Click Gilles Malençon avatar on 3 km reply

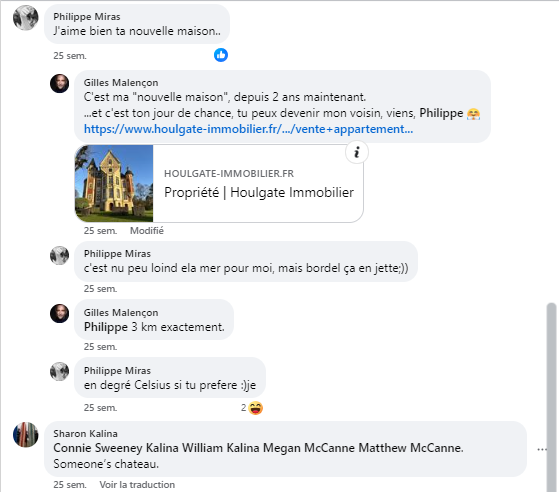click(x=59, y=314)
